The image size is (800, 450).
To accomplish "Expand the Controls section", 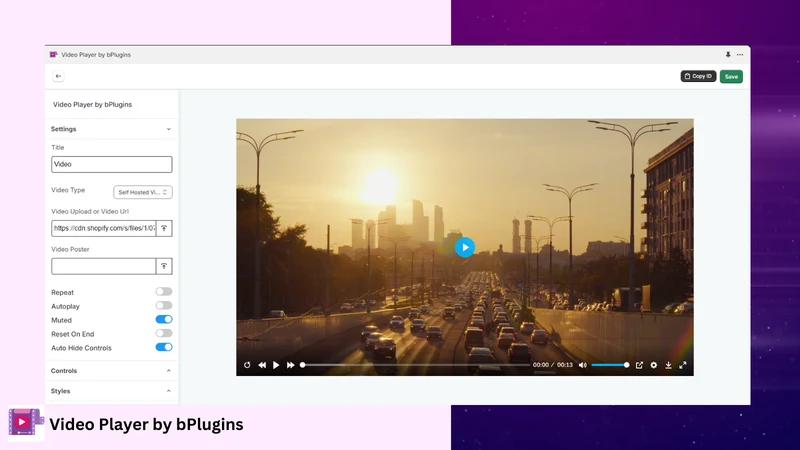I will click(x=112, y=371).
